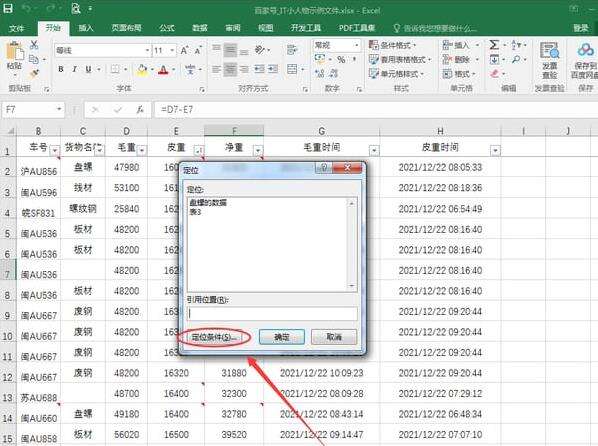Click the Cut scissors icon
The image size is (598, 446).
[x=34, y=45]
